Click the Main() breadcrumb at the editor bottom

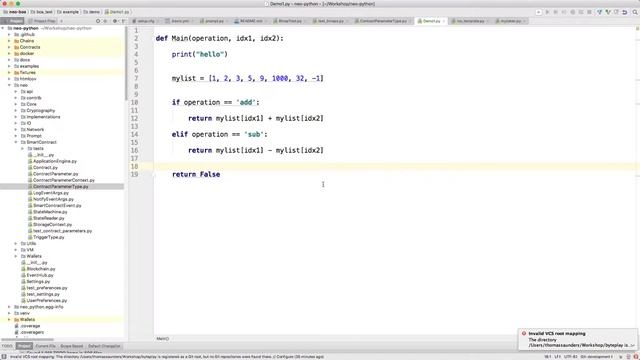(x=162, y=339)
